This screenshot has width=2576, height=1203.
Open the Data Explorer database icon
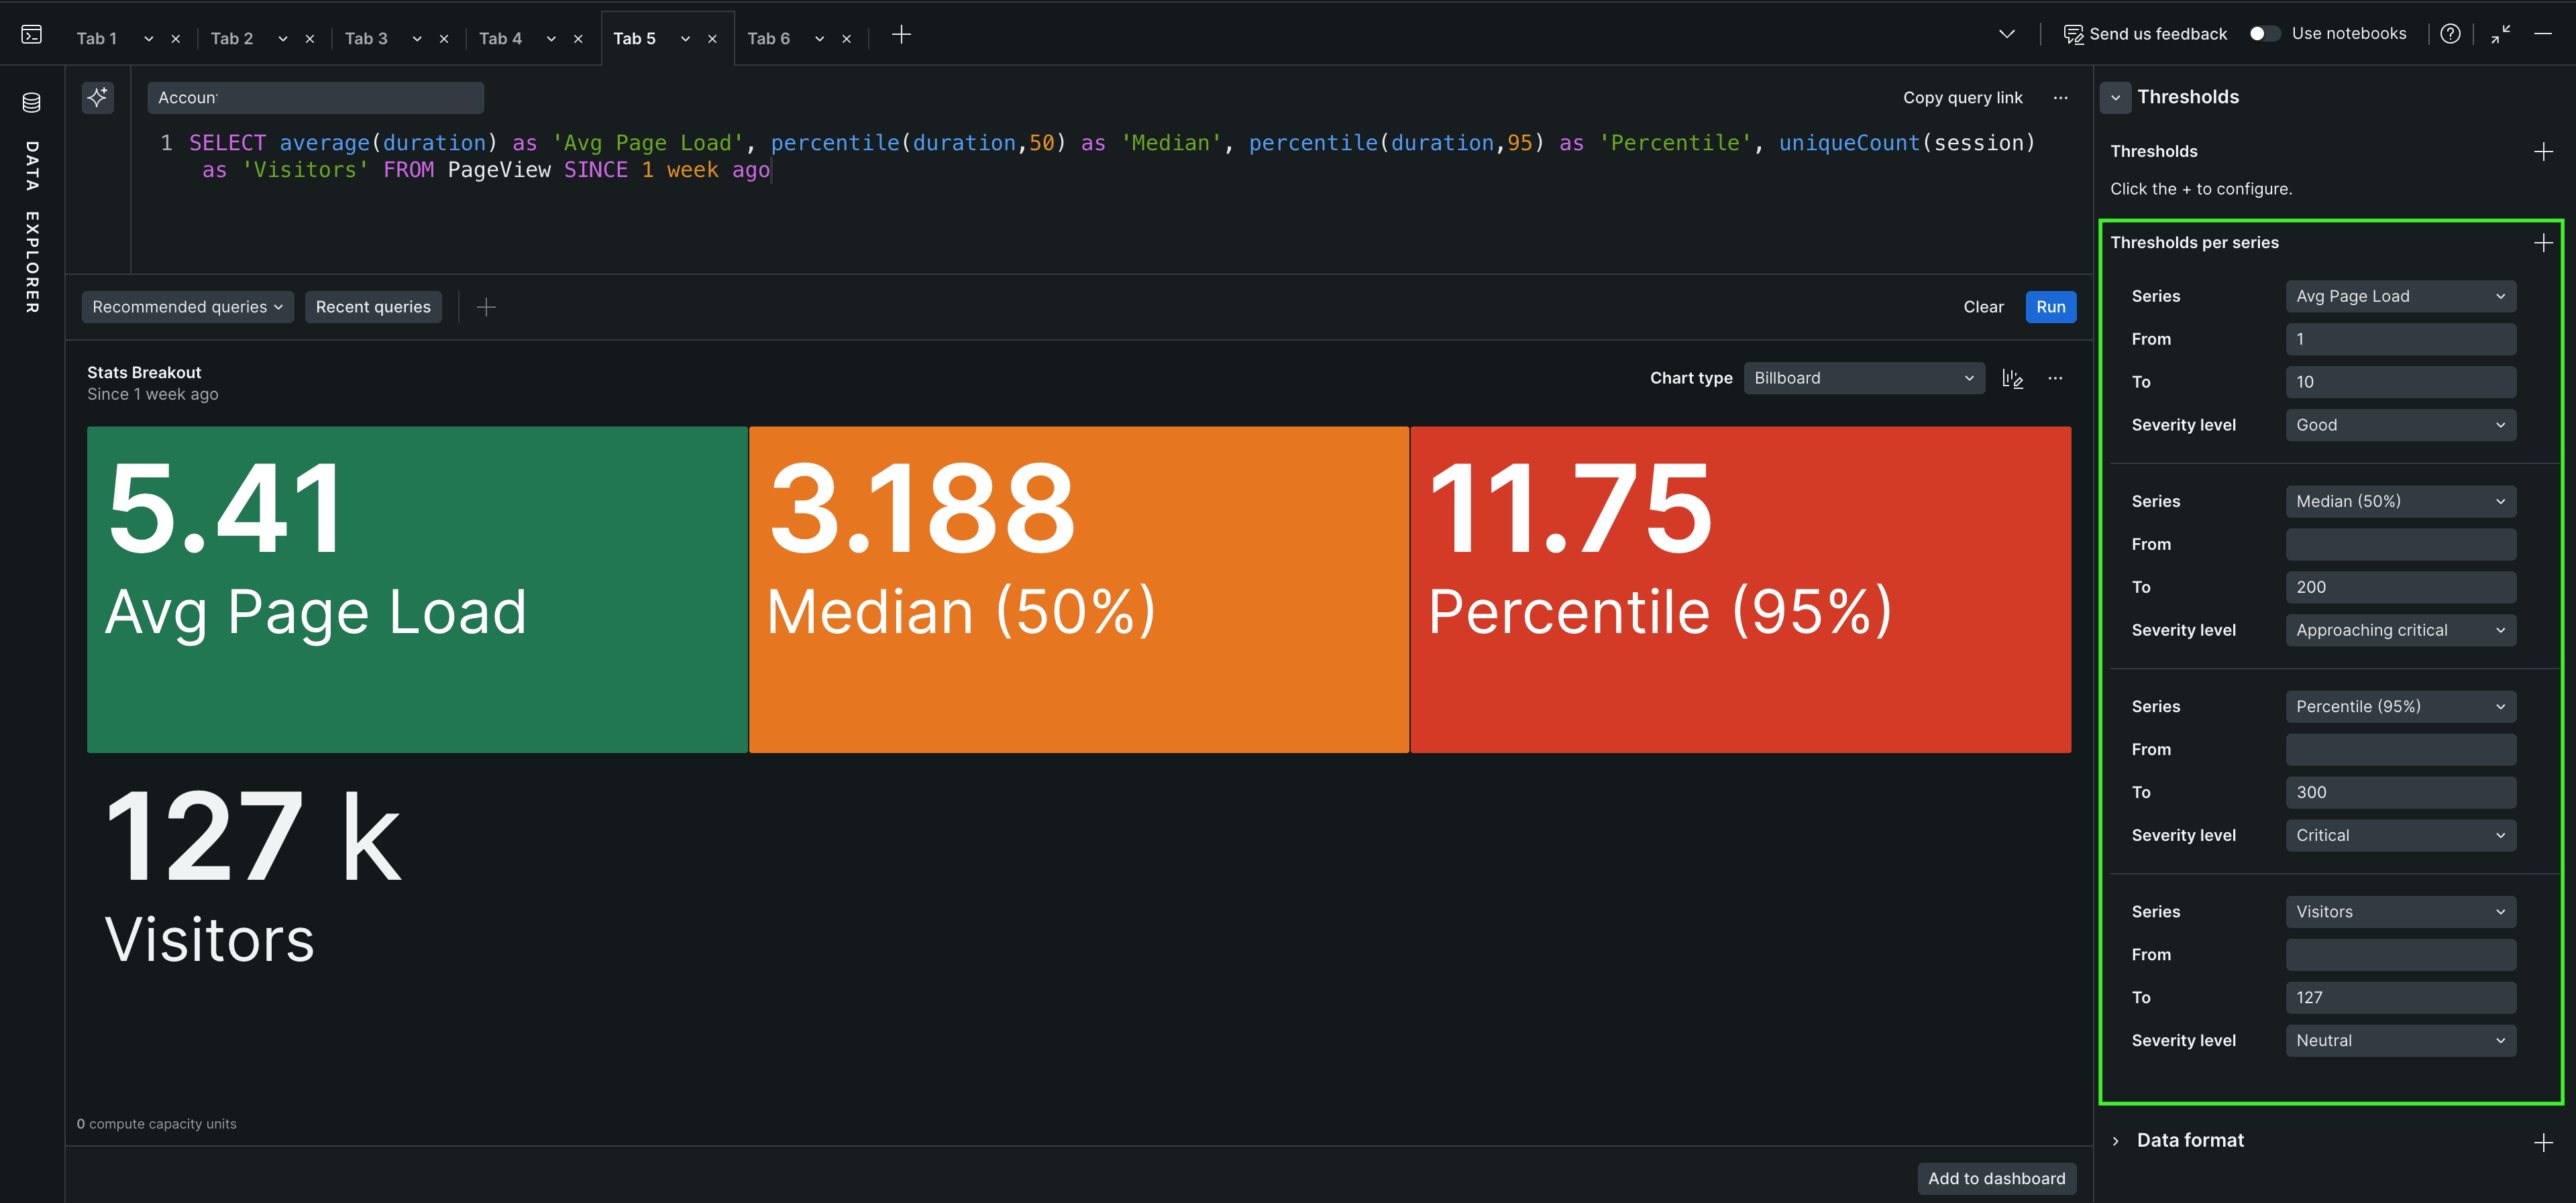coord(31,102)
